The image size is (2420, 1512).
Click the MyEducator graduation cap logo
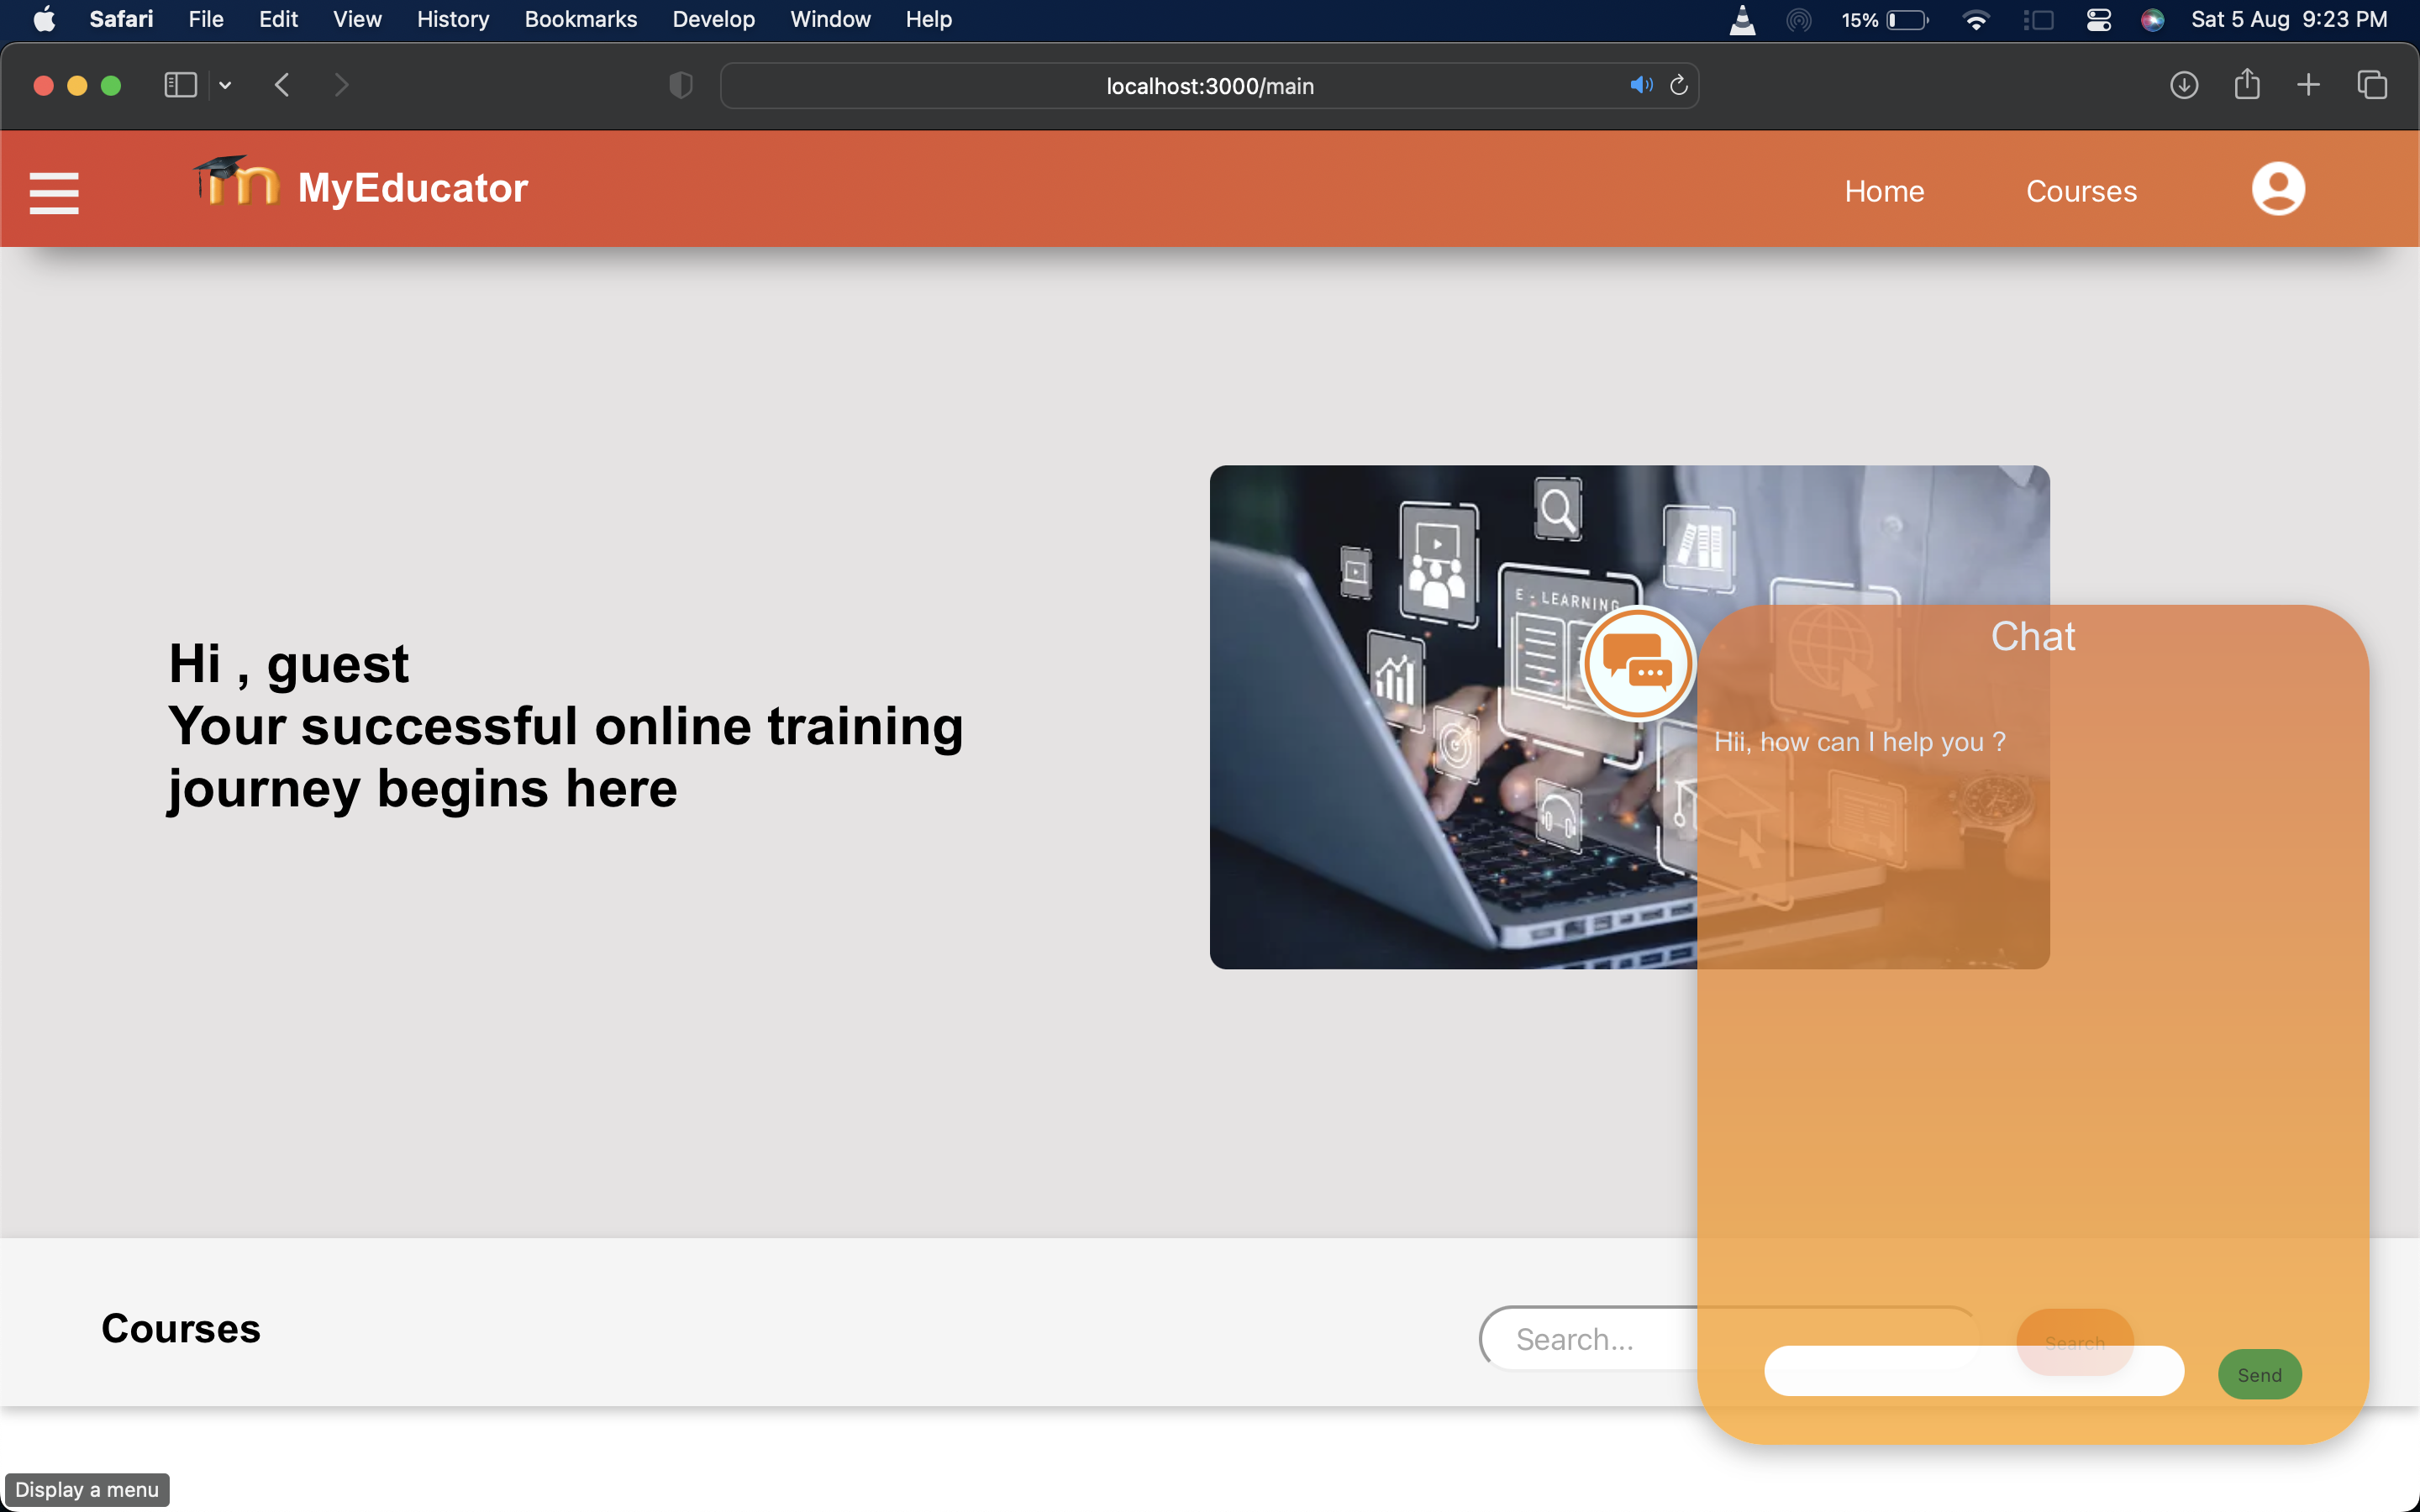[236, 182]
